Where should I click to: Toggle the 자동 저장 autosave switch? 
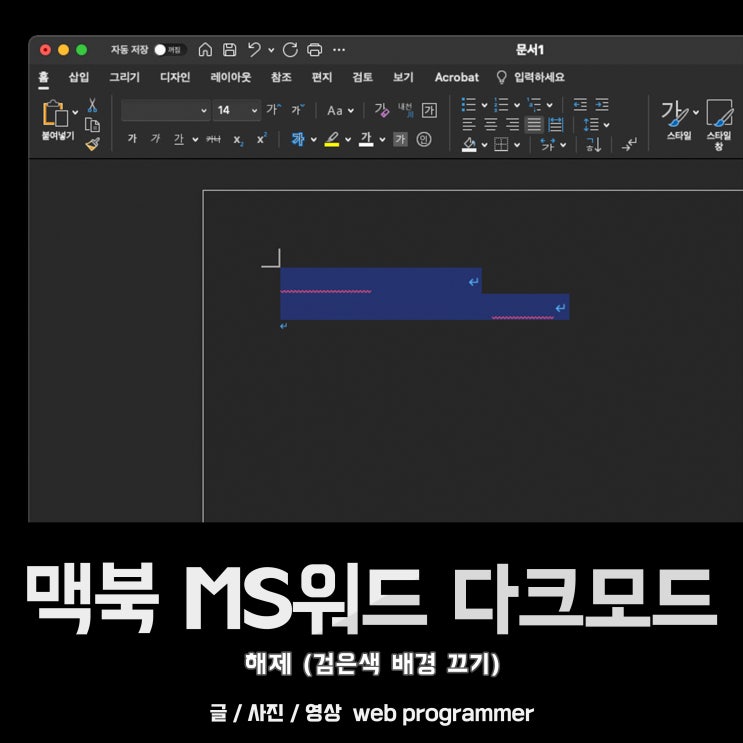pyautogui.click(x=170, y=50)
